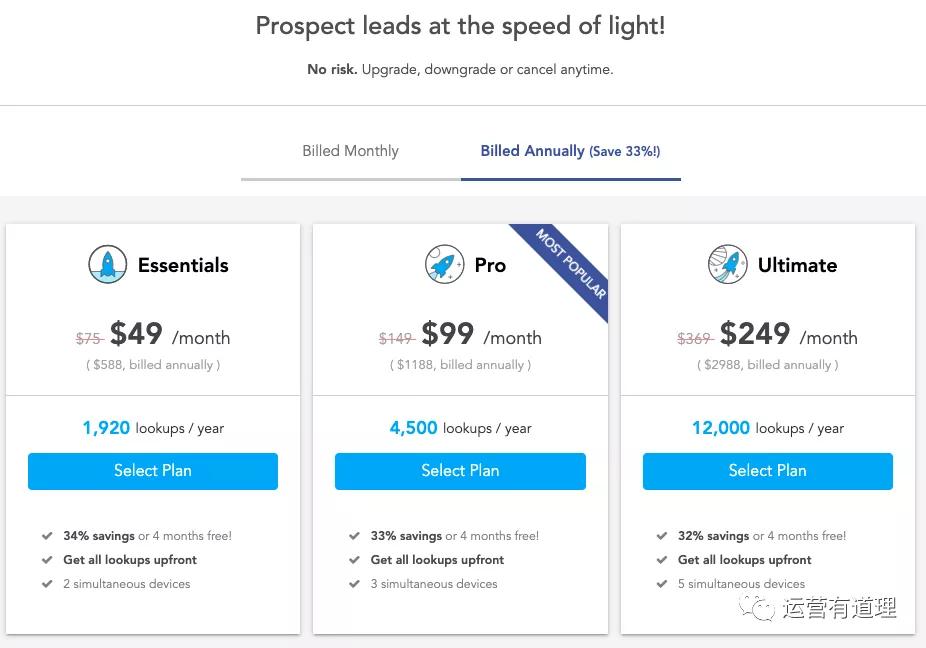The height and width of the screenshot is (648, 926).
Task: Click checkmark beside 34% savings
Action: (x=47, y=536)
